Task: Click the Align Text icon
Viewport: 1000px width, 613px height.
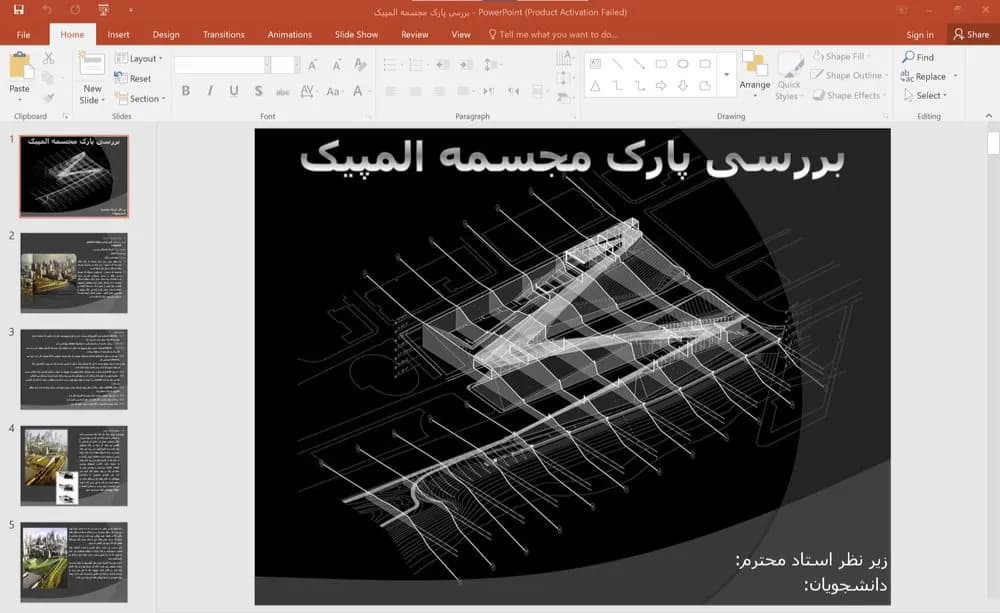Action: (563, 78)
